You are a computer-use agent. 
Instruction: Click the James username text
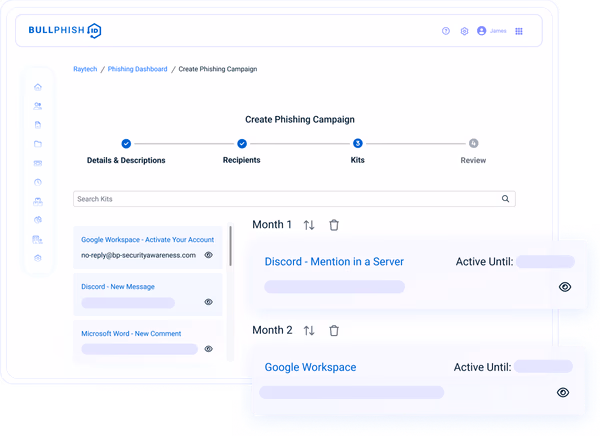tap(498, 31)
